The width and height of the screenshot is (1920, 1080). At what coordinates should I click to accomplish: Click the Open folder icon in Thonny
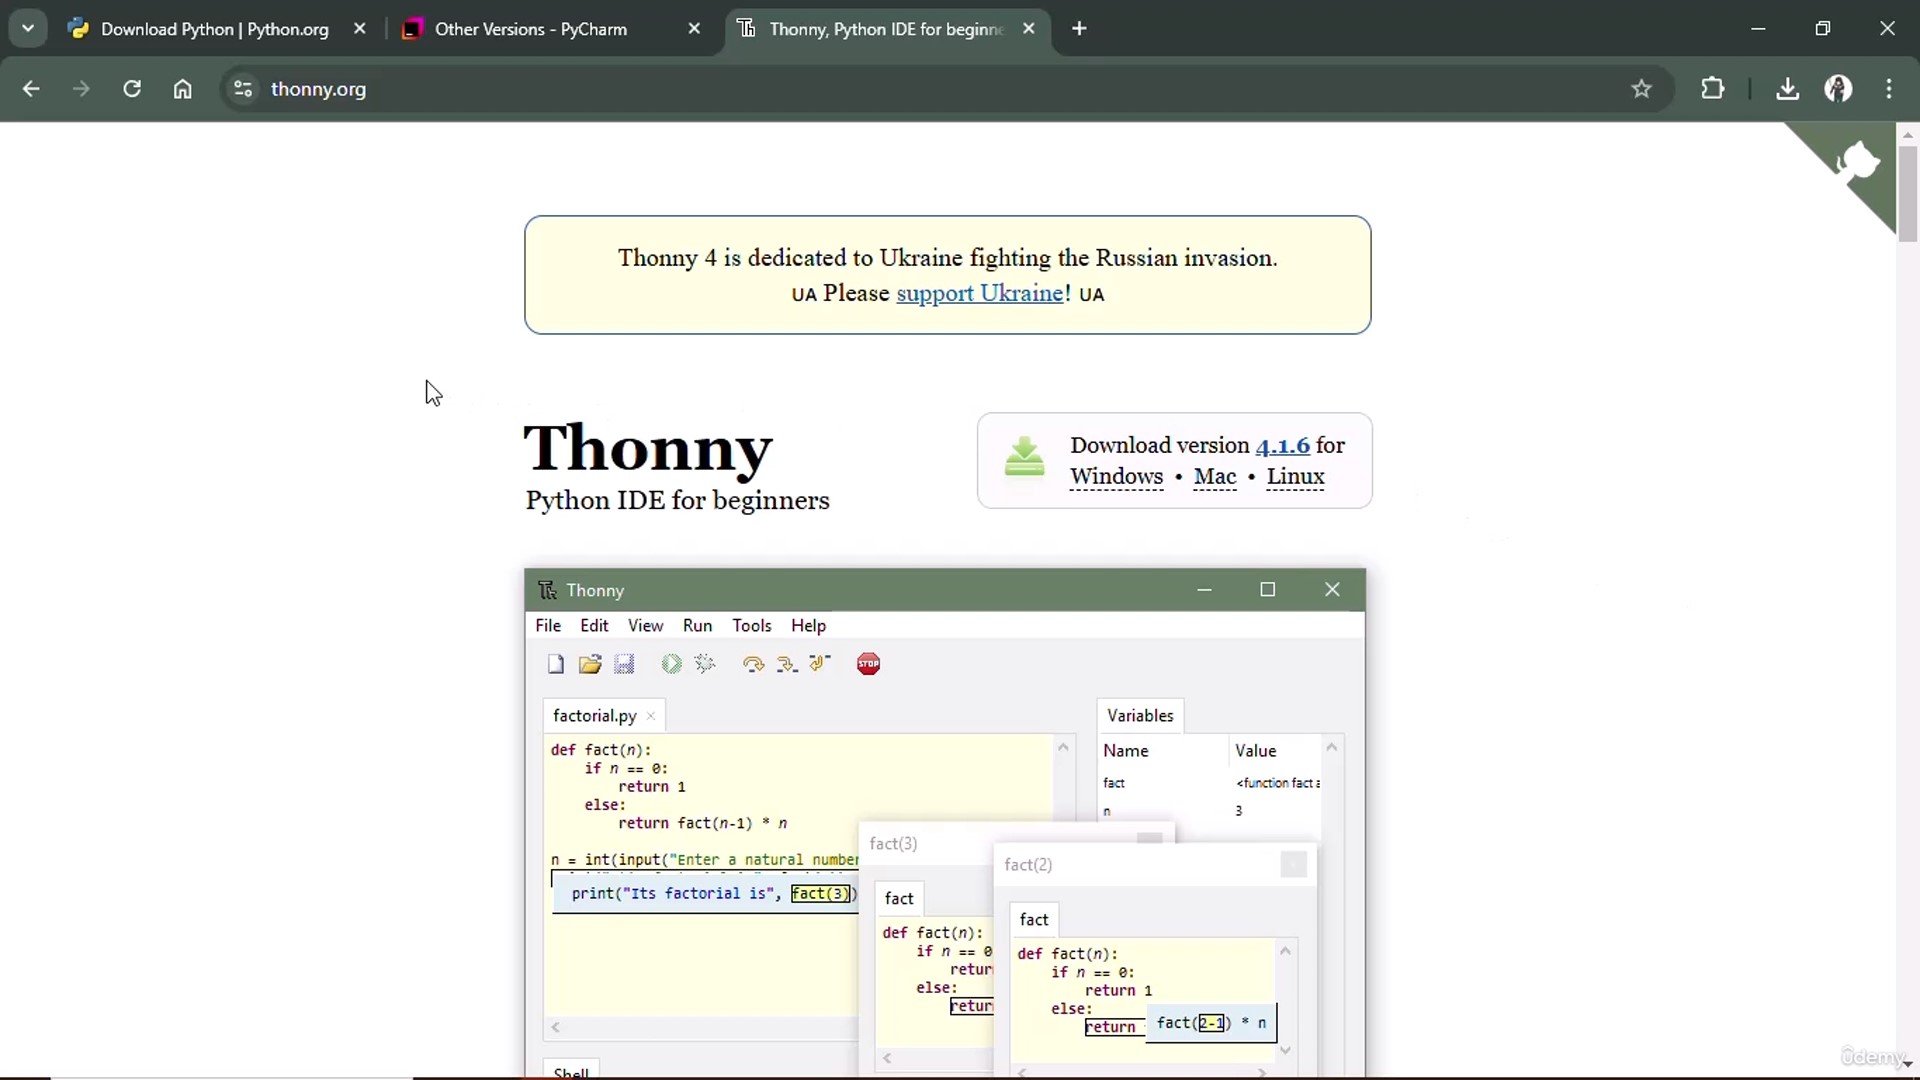point(590,664)
